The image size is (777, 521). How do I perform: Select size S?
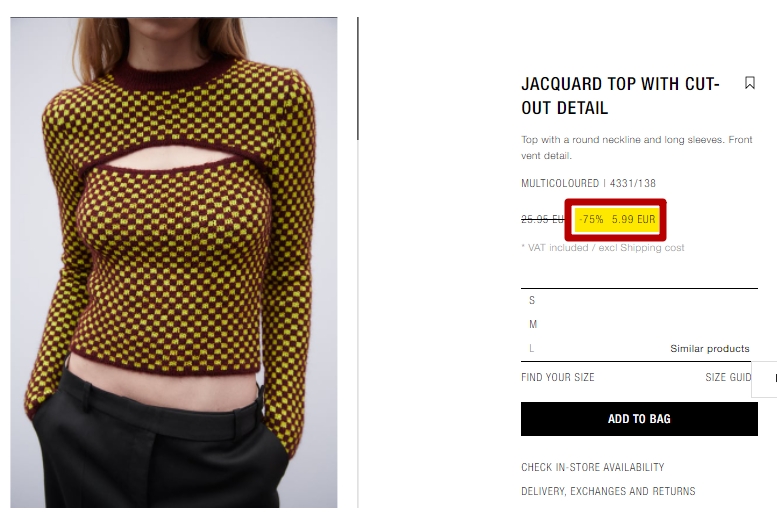point(639,300)
